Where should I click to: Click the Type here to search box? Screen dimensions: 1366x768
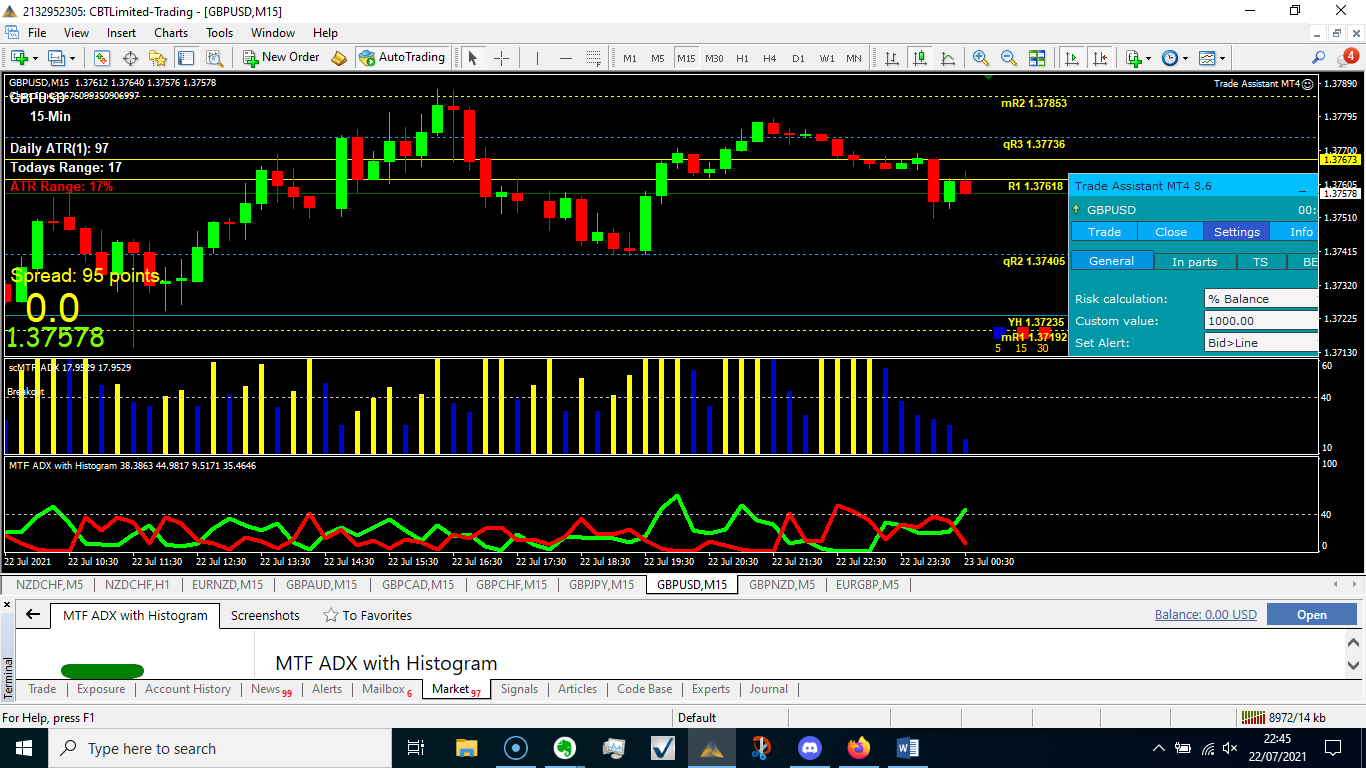219,748
